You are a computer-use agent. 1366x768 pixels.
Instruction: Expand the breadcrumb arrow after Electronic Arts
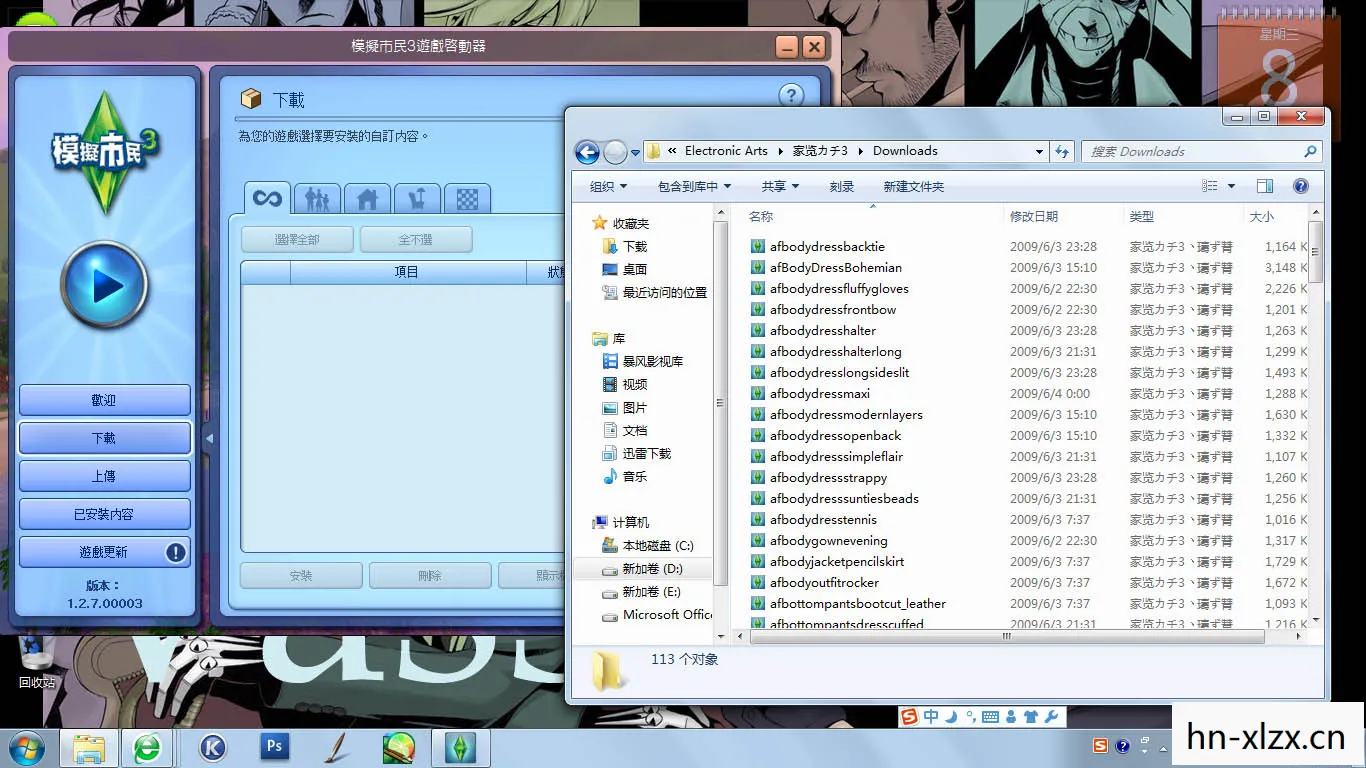pyautogui.click(x=780, y=151)
